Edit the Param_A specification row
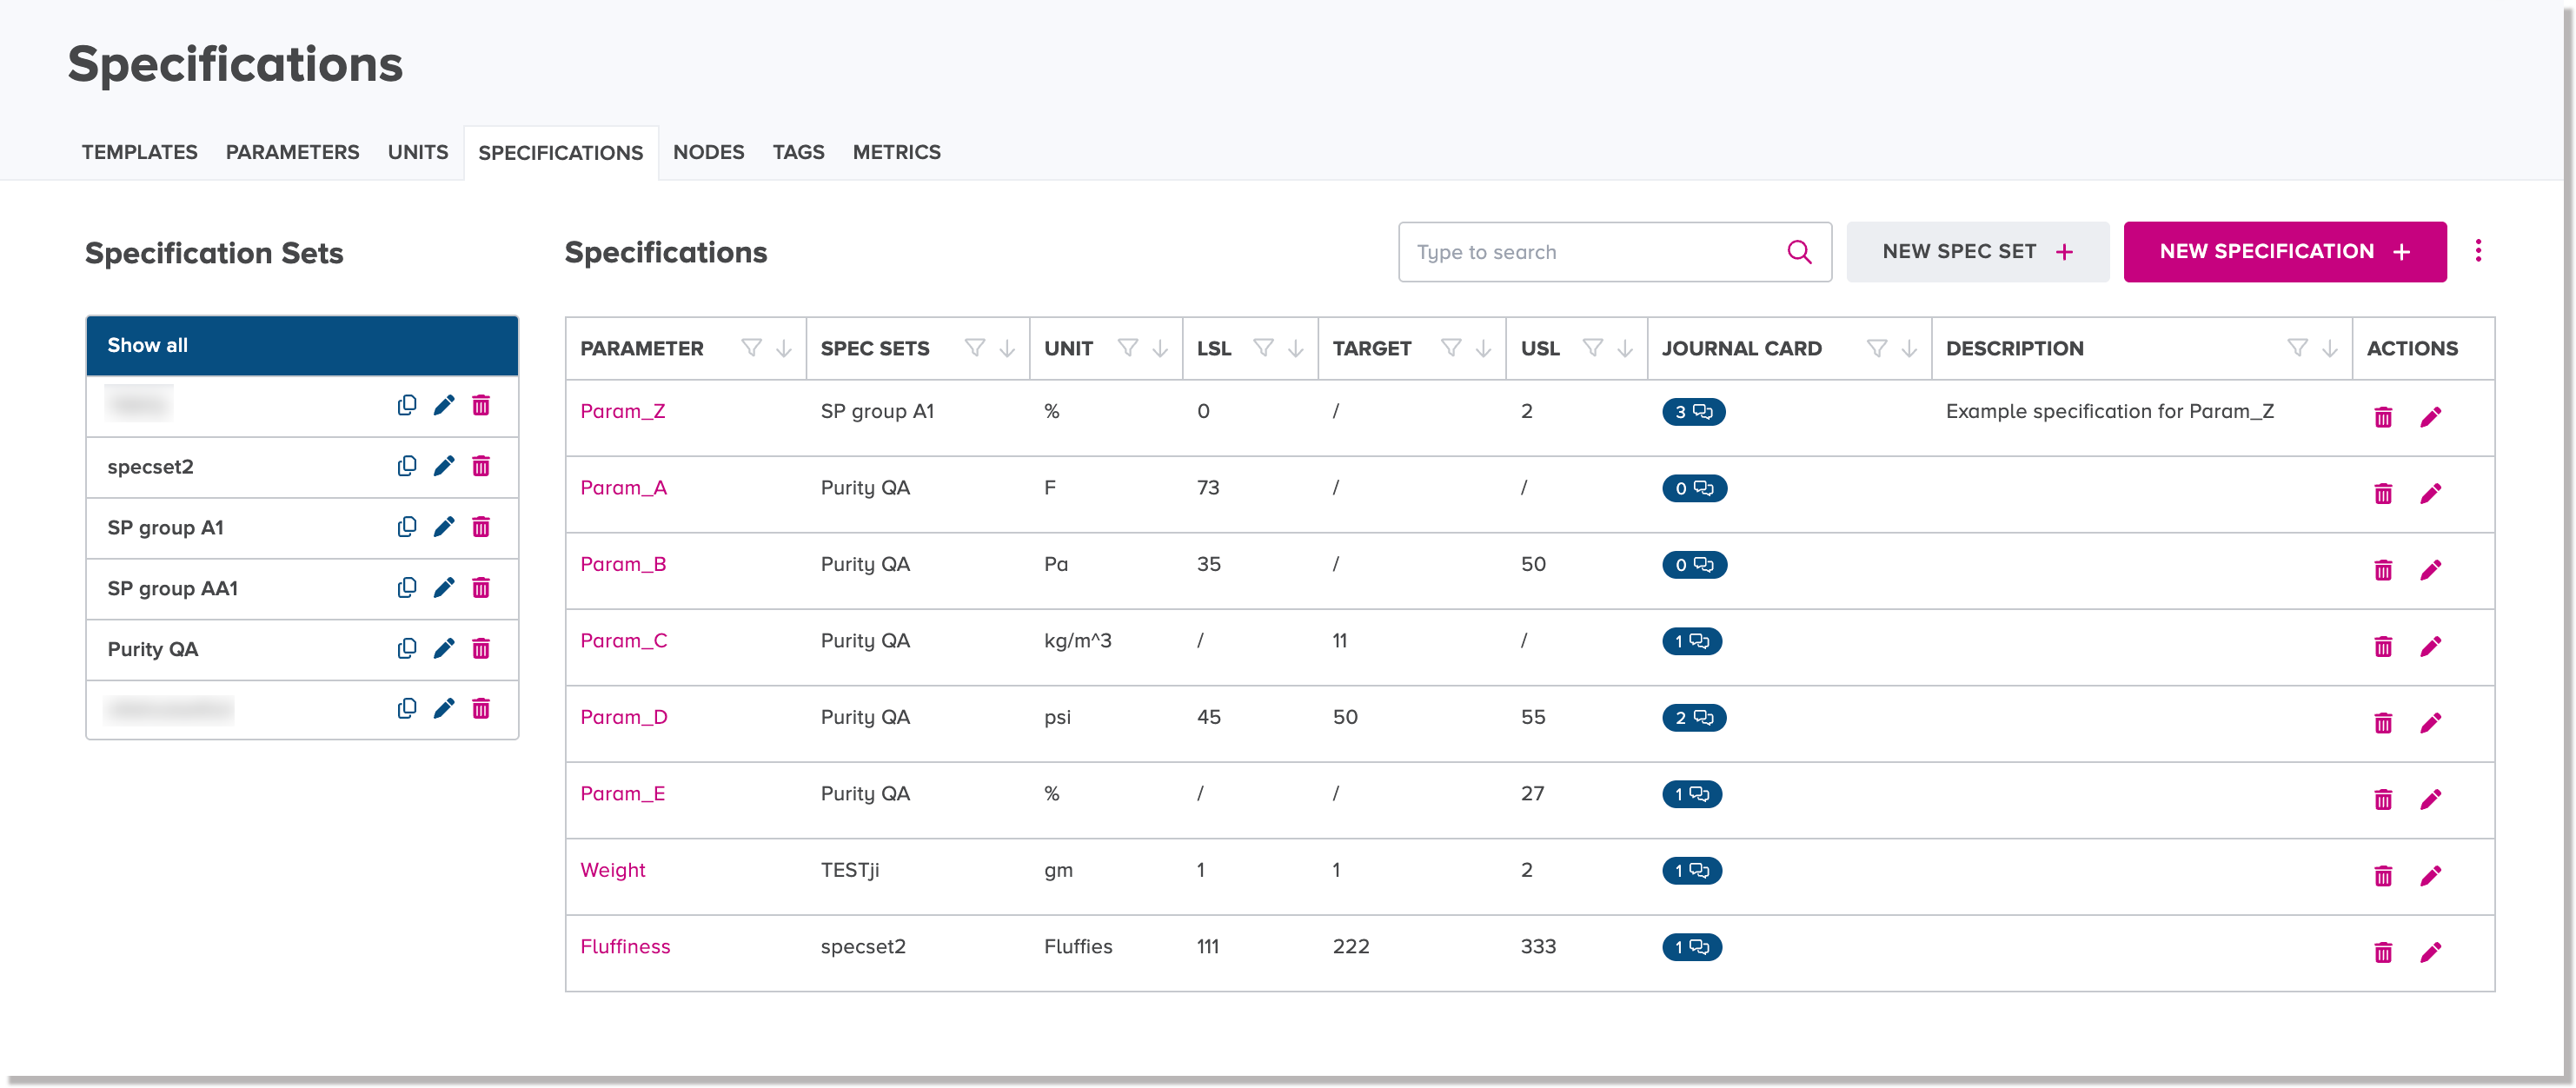The height and width of the screenshot is (1088, 2576). [x=2431, y=494]
